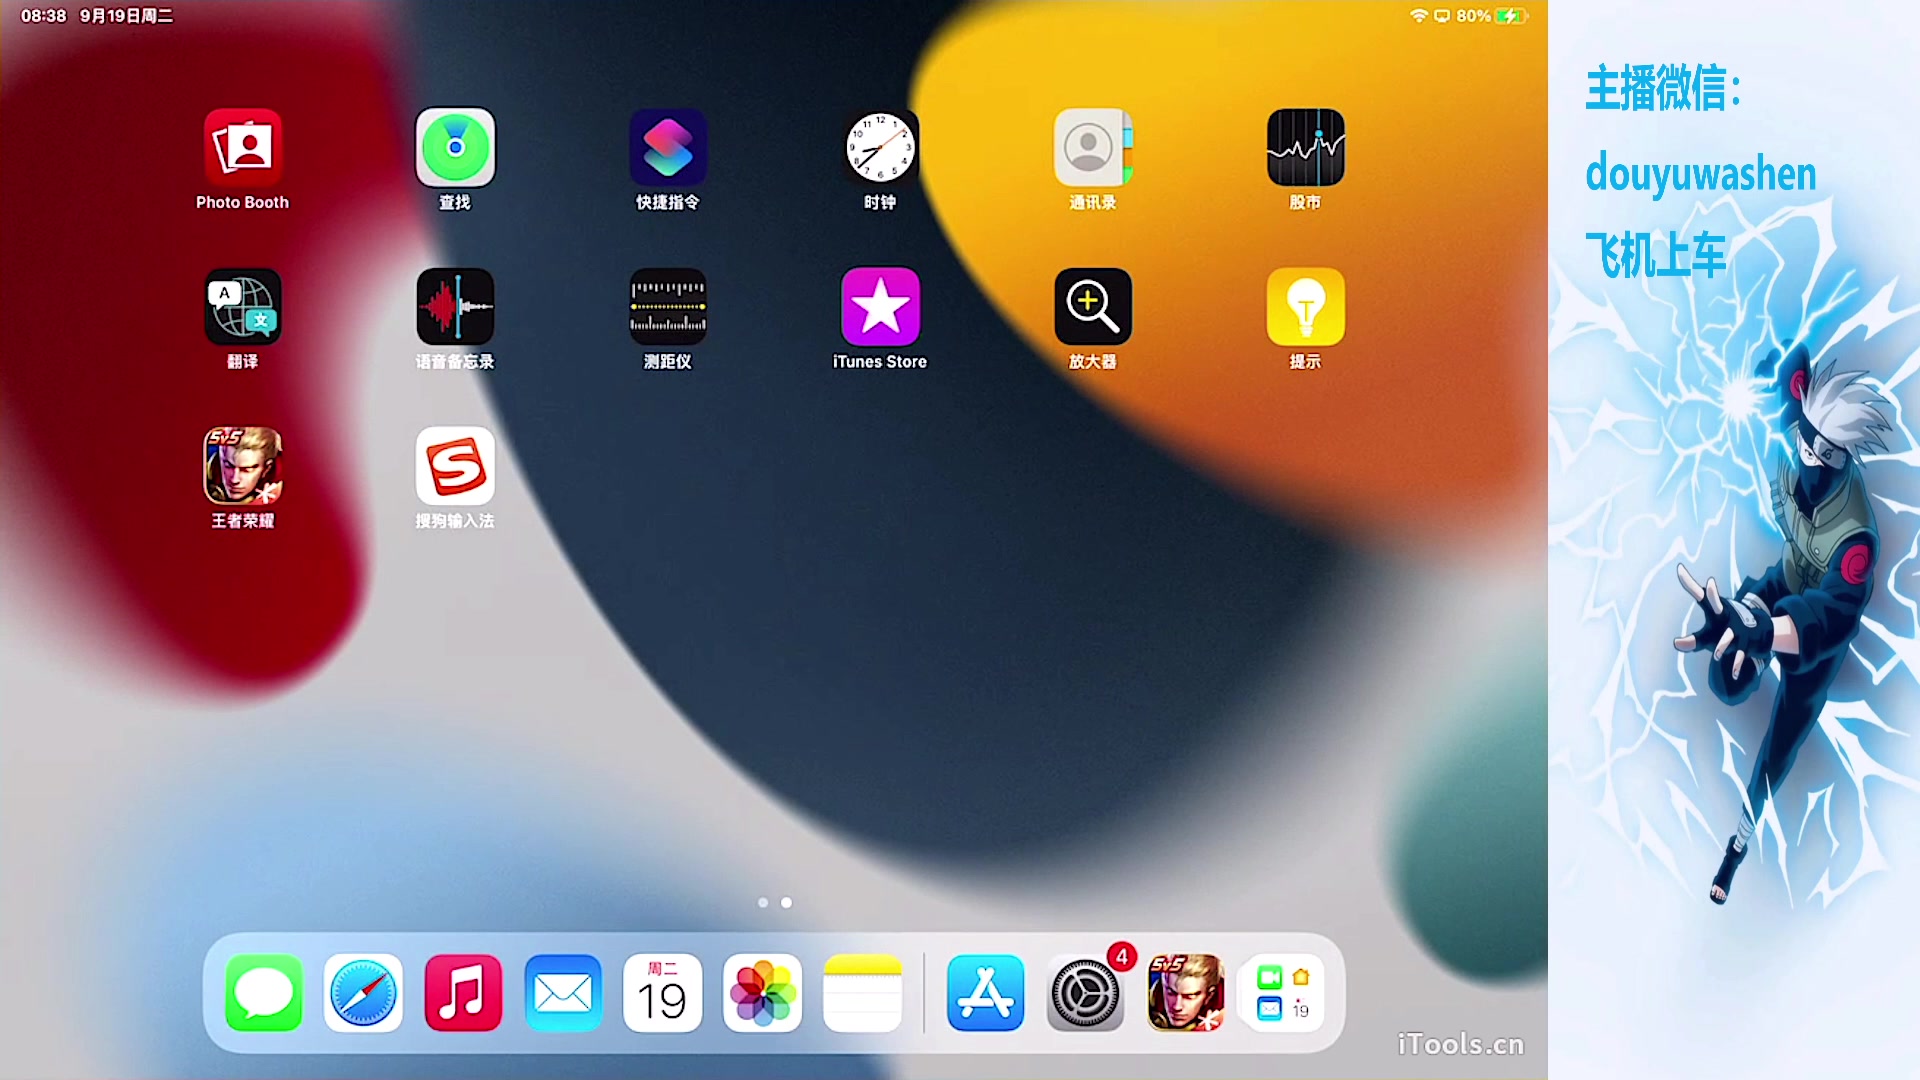Open App Library folder in dock
Screen dimensions: 1920x1080
(x=1284, y=993)
